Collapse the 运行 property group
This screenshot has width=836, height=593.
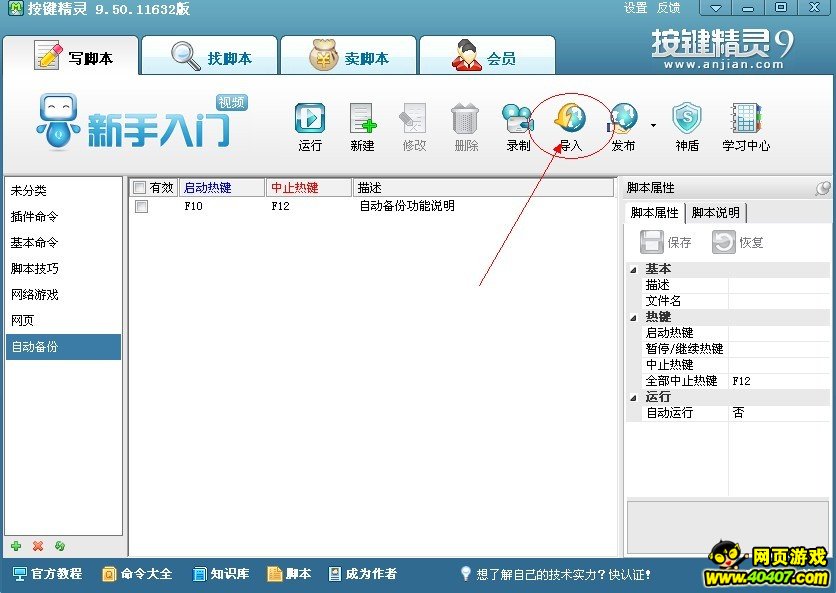[633, 397]
